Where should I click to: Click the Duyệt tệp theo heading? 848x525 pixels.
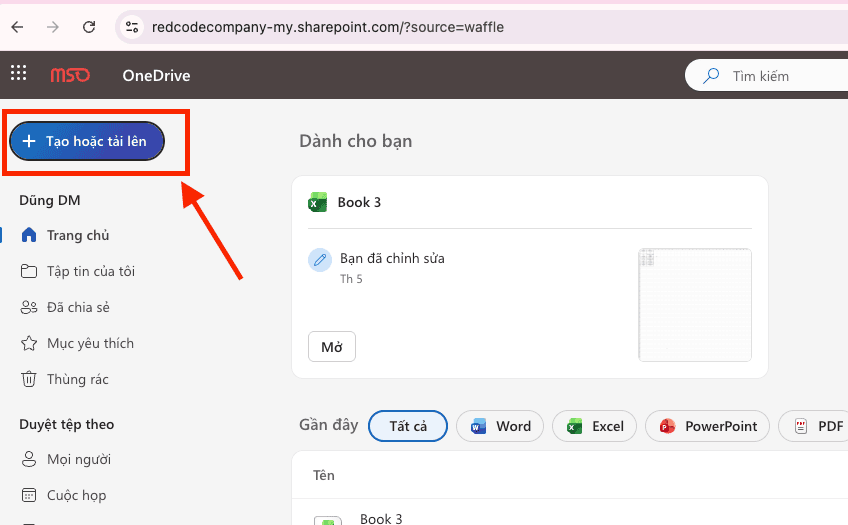67,424
